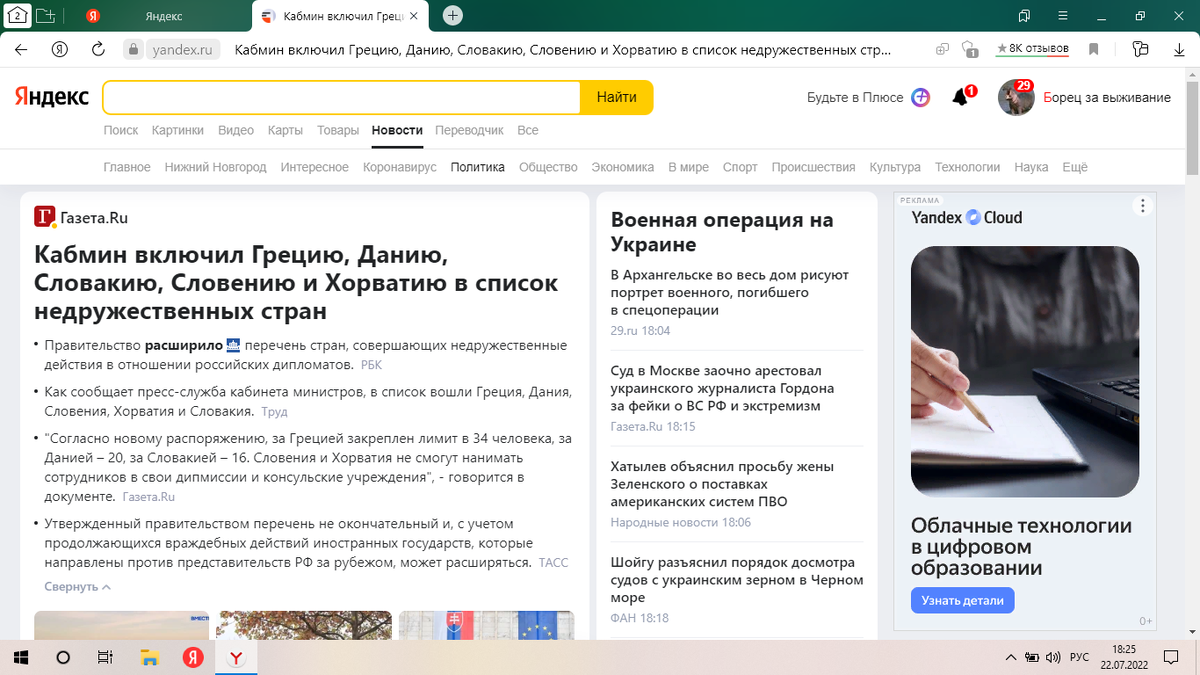Open the РБК source link
This screenshot has height=675, width=1200.
pos(371,365)
